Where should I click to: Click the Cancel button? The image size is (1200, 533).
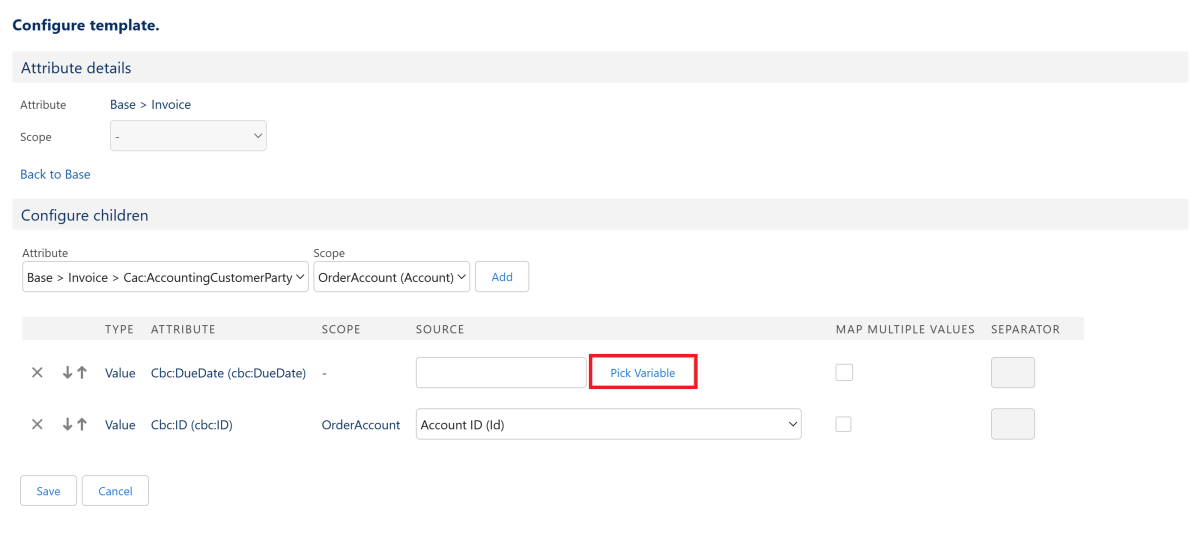(115, 491)
